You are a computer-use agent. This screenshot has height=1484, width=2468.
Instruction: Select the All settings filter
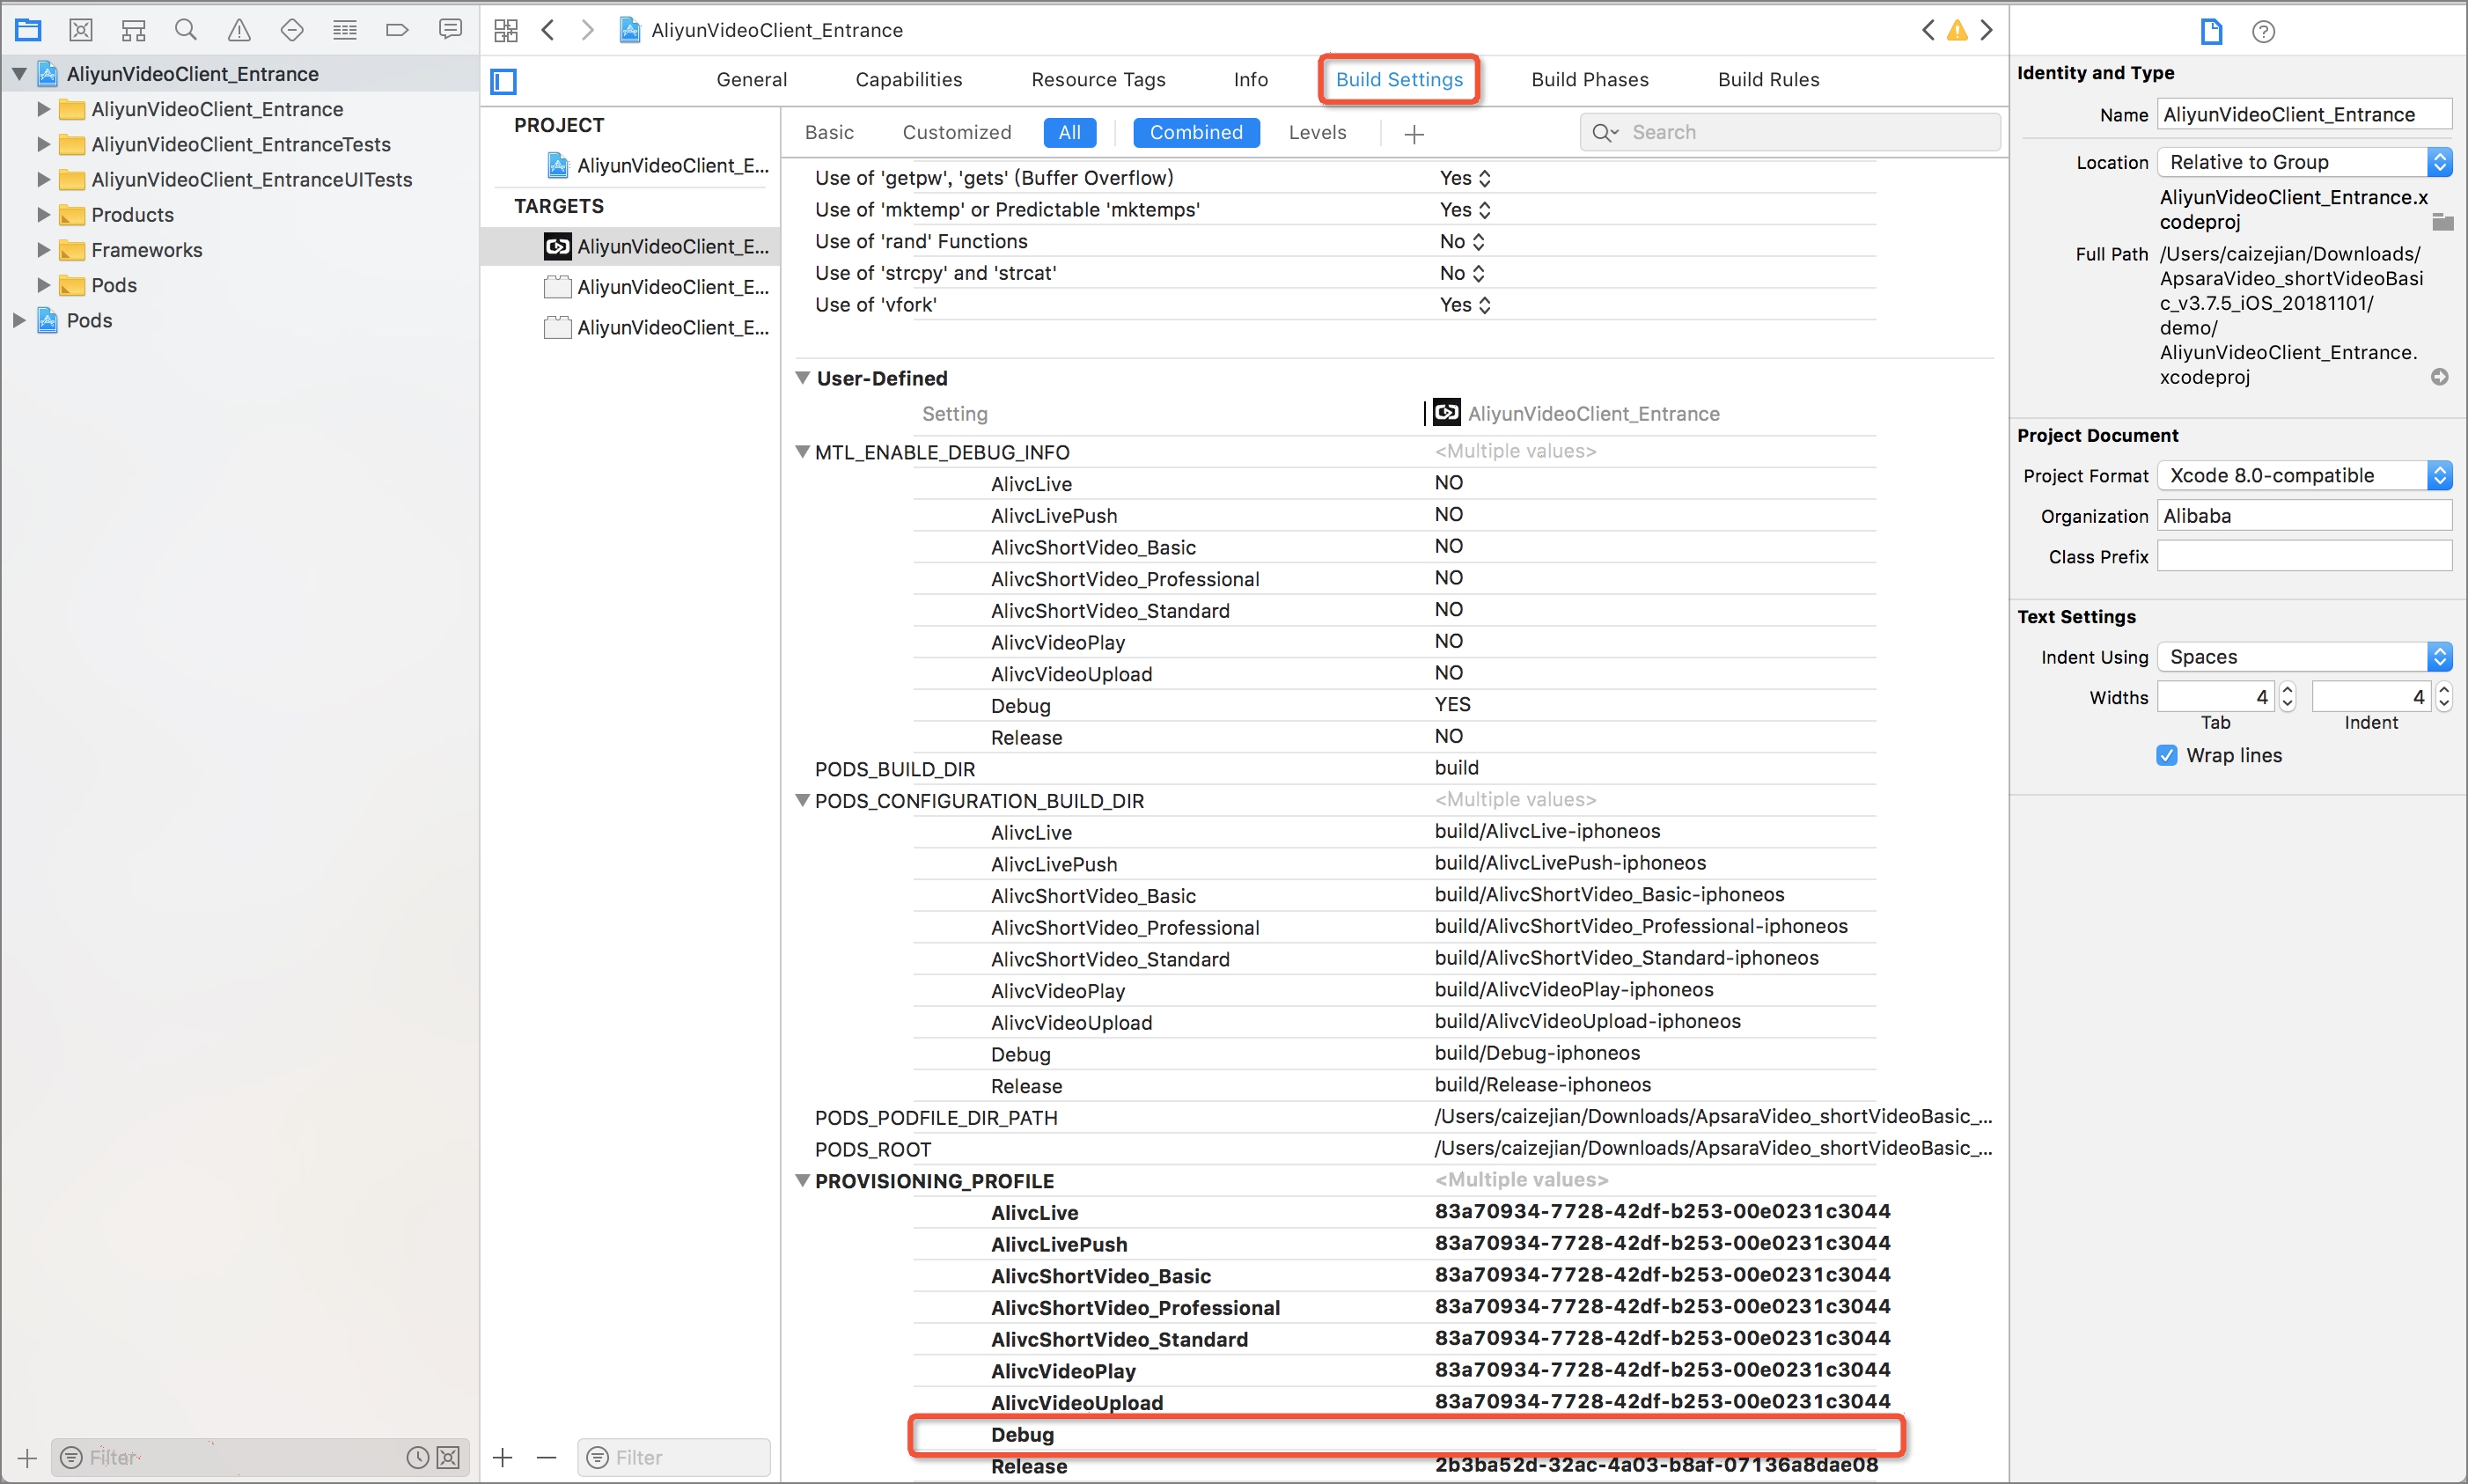1069,132
